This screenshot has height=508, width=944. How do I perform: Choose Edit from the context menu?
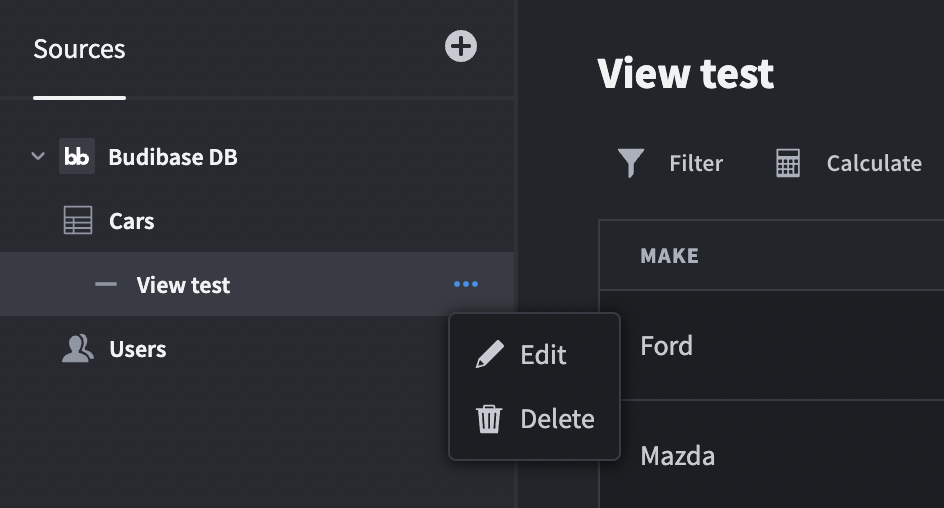click(x=543, y=355)
